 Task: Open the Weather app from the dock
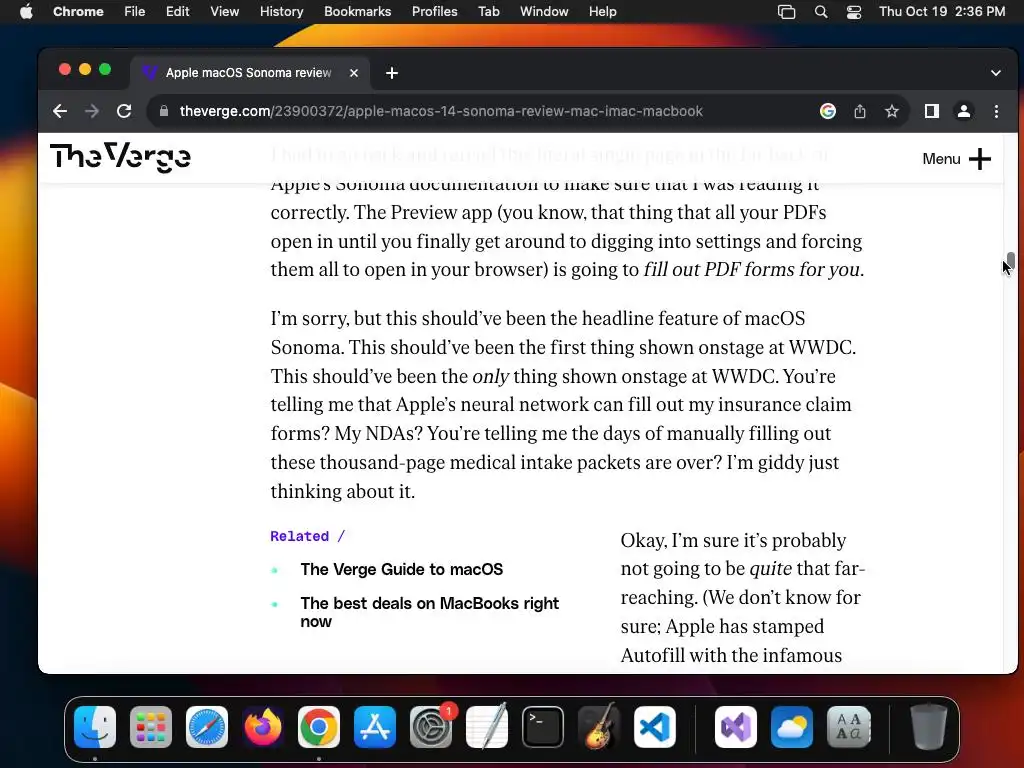click(792, 727)
